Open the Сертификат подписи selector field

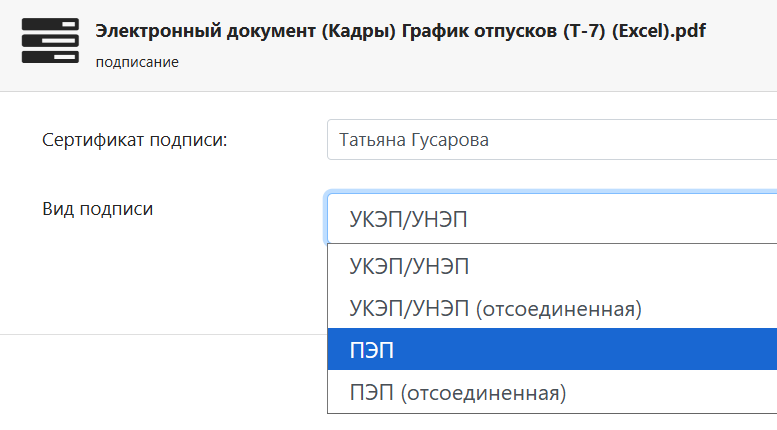552,140
